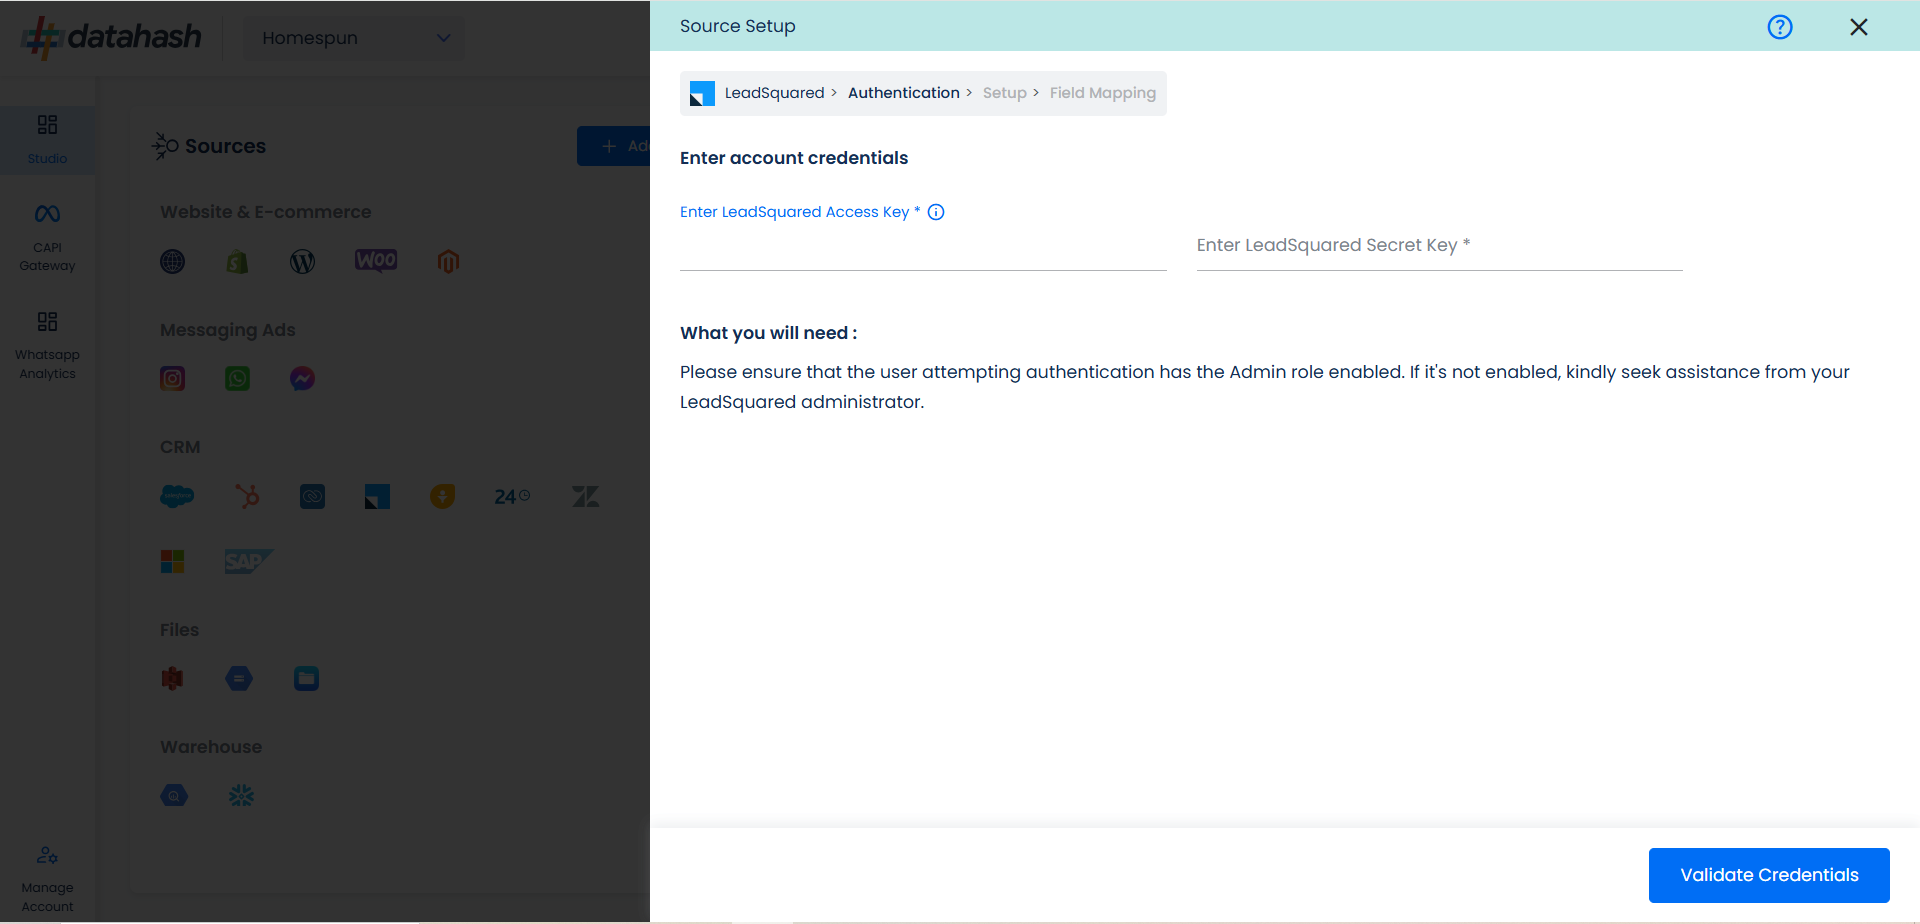The width and height of the screenshot is (1920, 924).
Task: Select the WooCommerce source icon
Action: pos(376,260)
